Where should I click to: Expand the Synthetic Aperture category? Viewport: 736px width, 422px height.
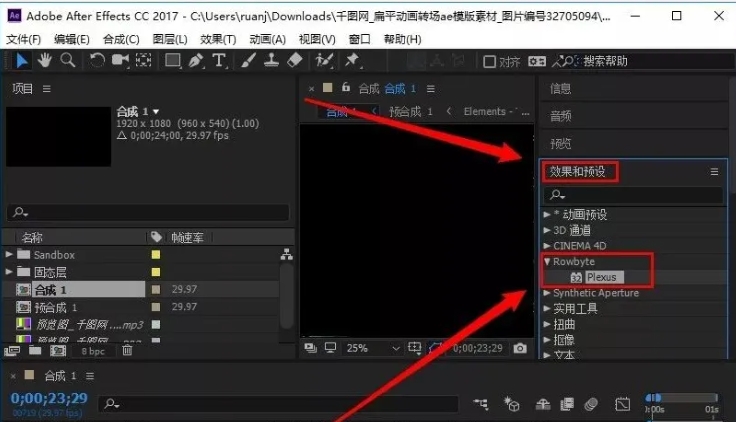click(x=547, y=292)
